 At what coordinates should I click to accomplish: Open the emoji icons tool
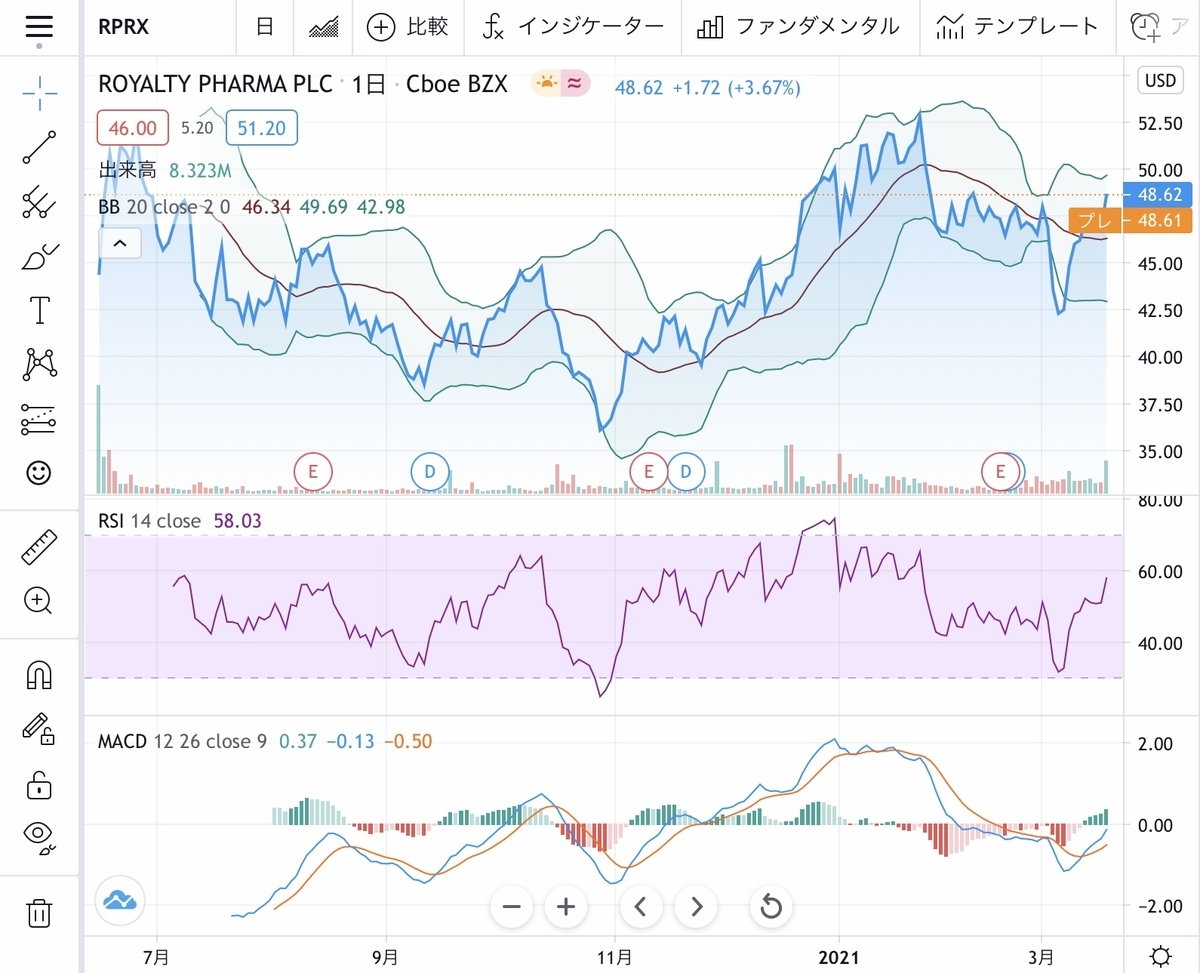39,473
